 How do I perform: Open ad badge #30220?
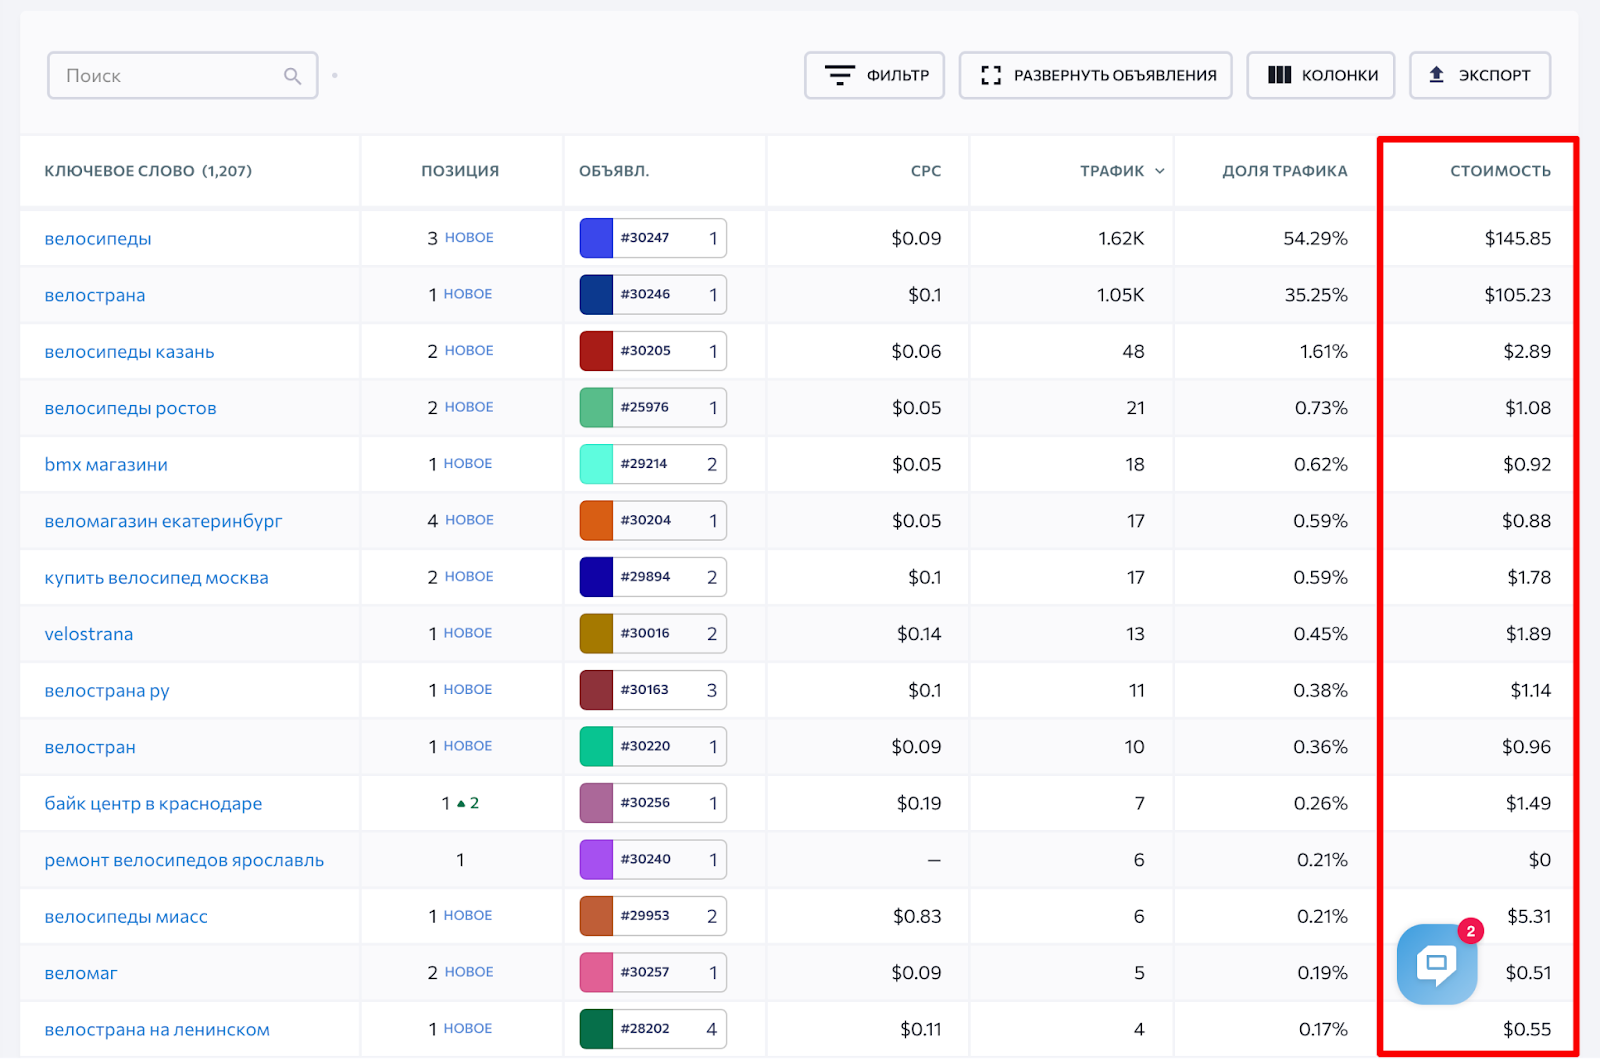point(653,747)
